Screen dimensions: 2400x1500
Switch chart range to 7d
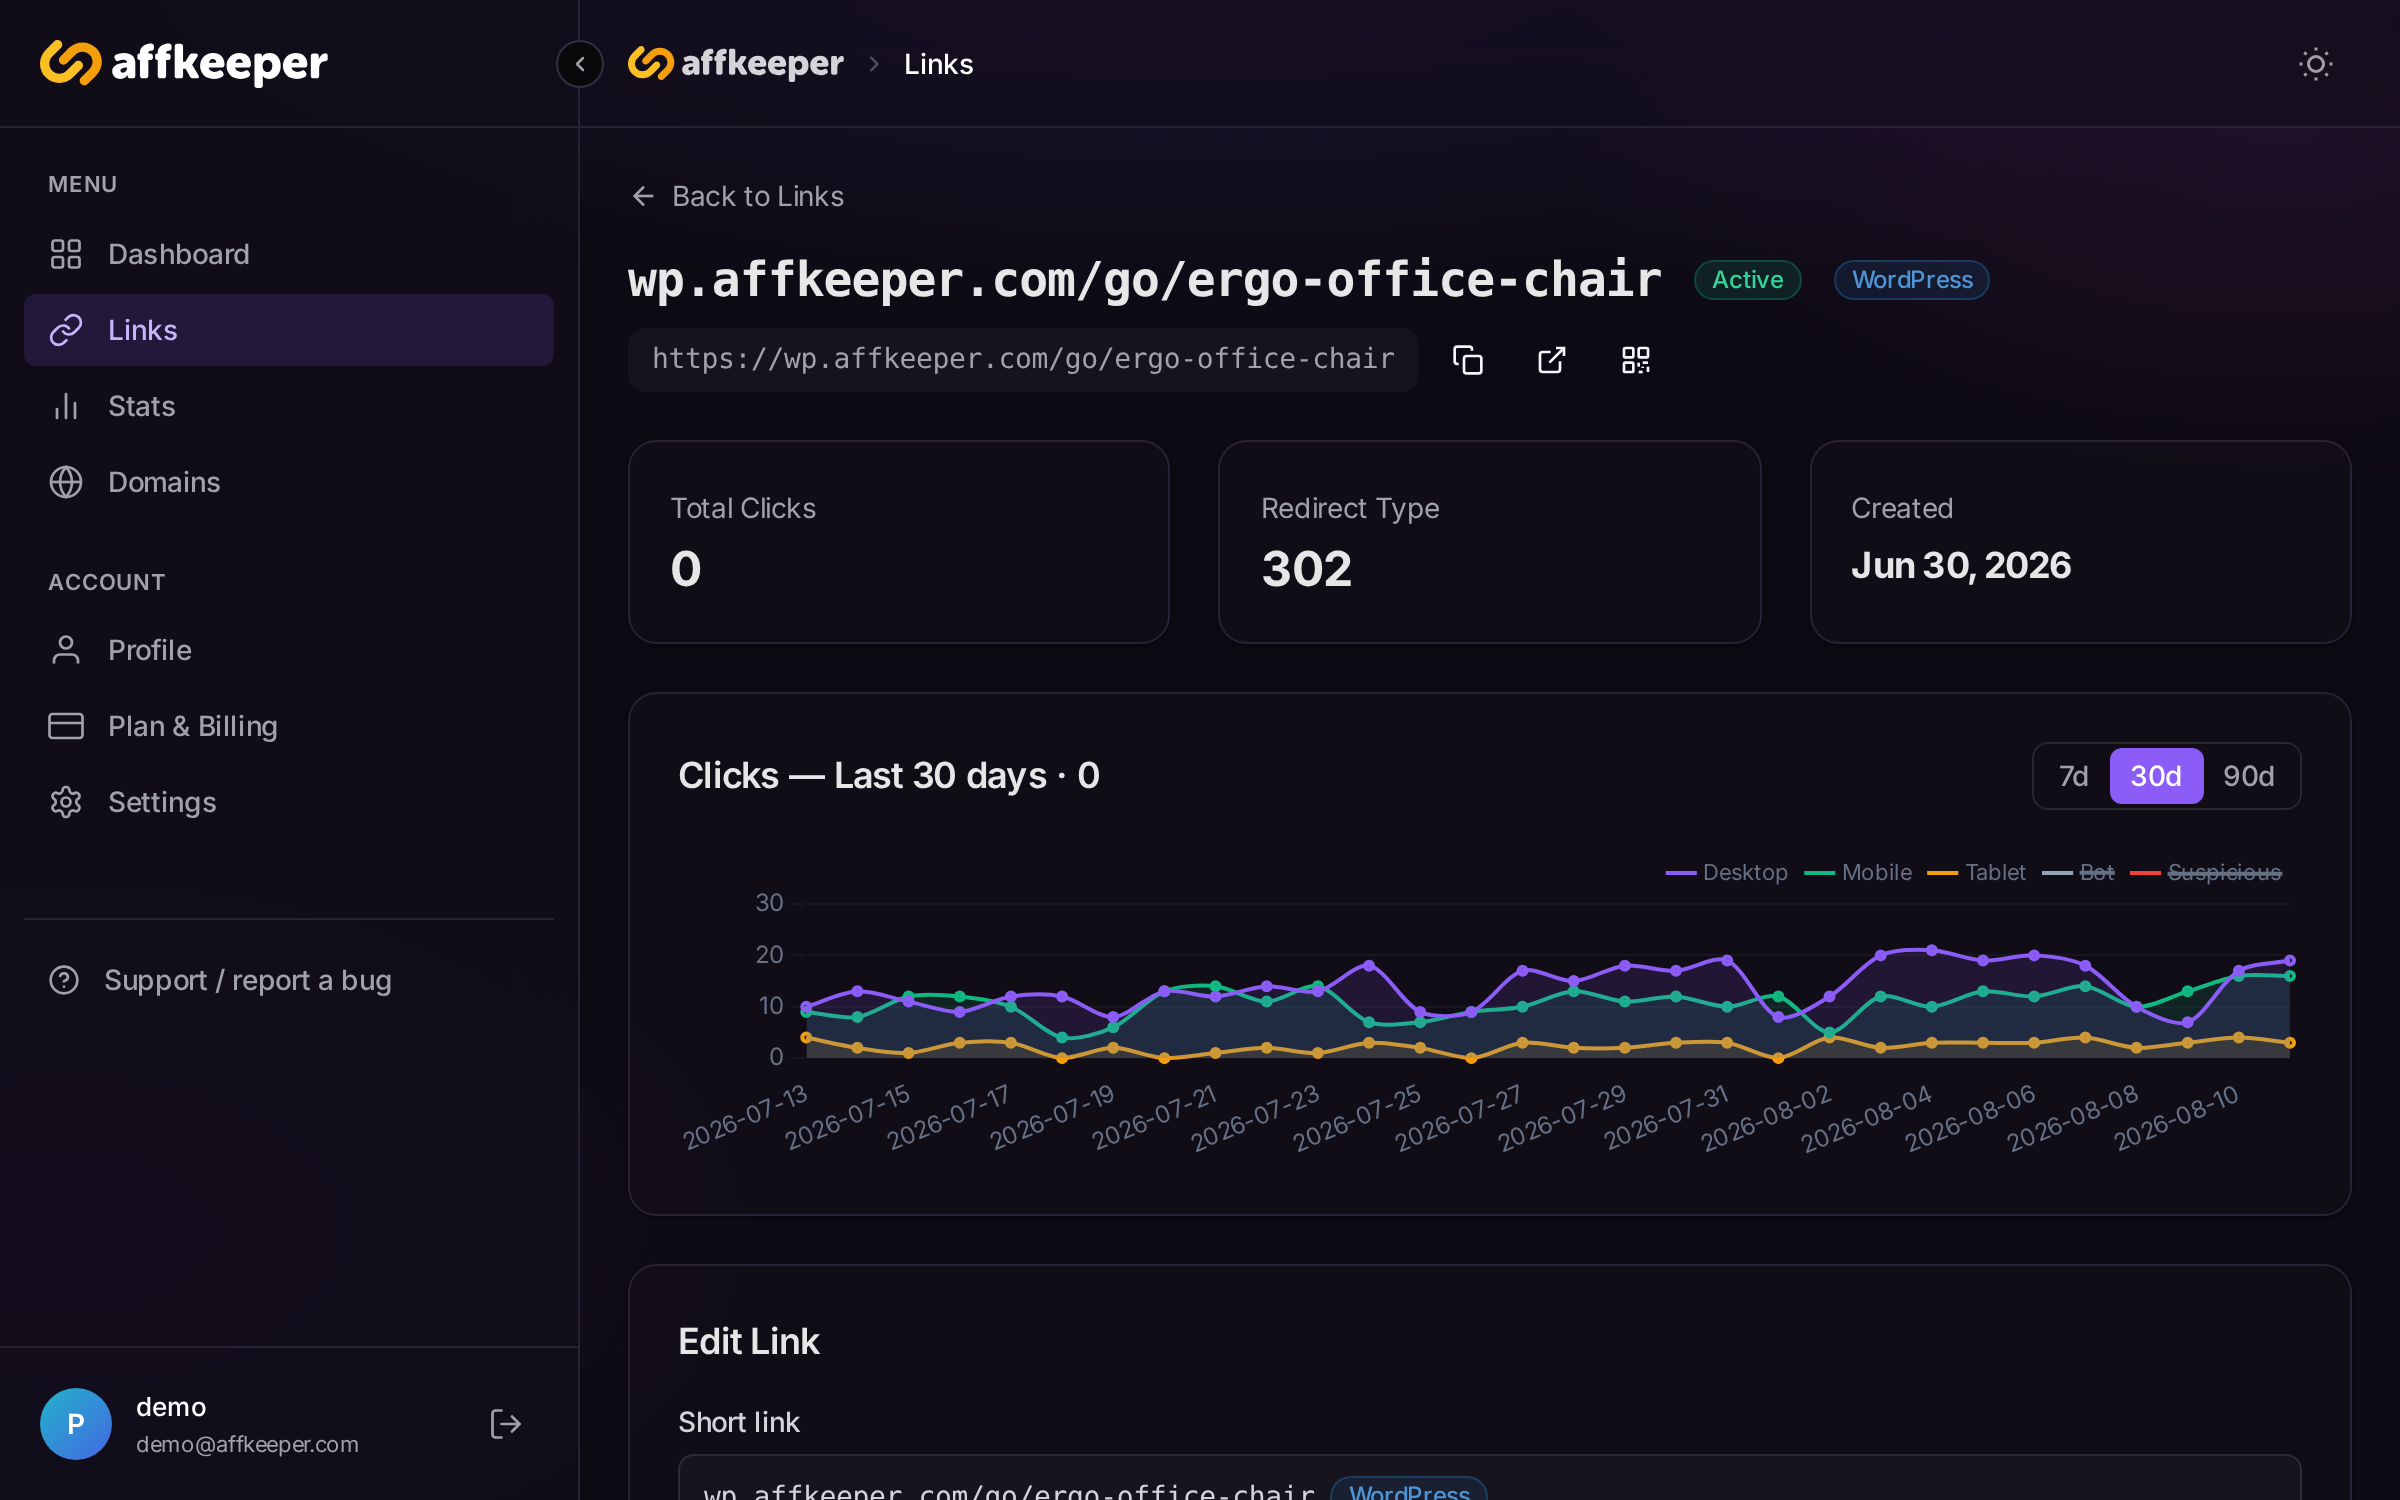tap(2073, 776)
